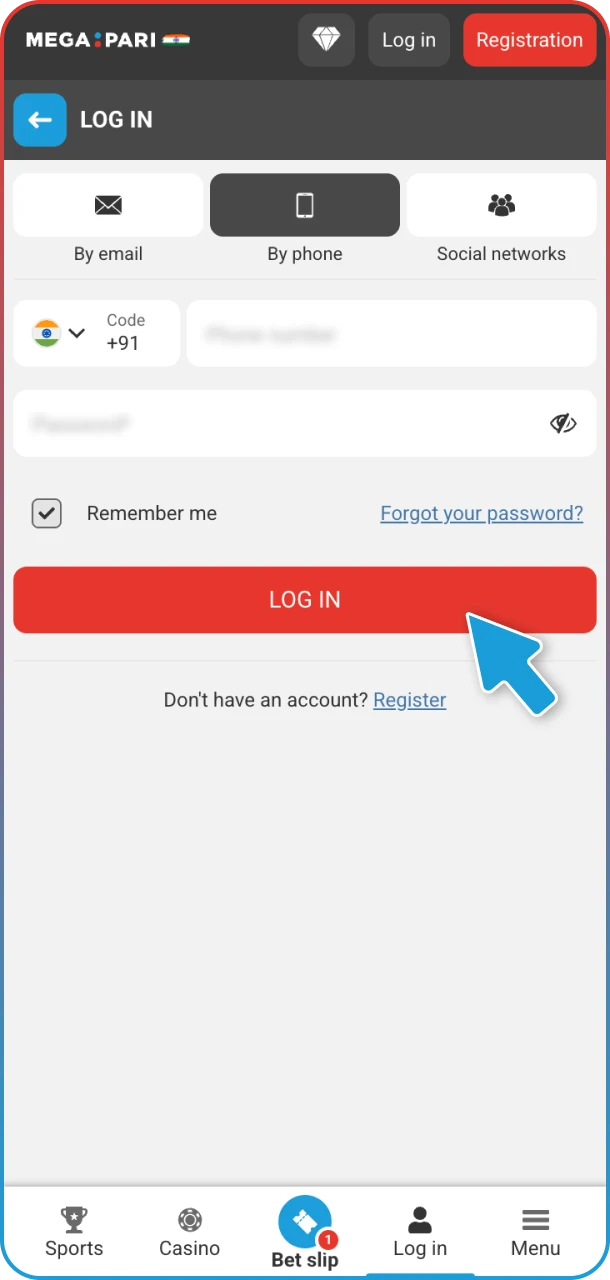This screenshot has height=1280, width=610.
Task: Go back using the blue arrow button
Action: [x=40, y=120]
